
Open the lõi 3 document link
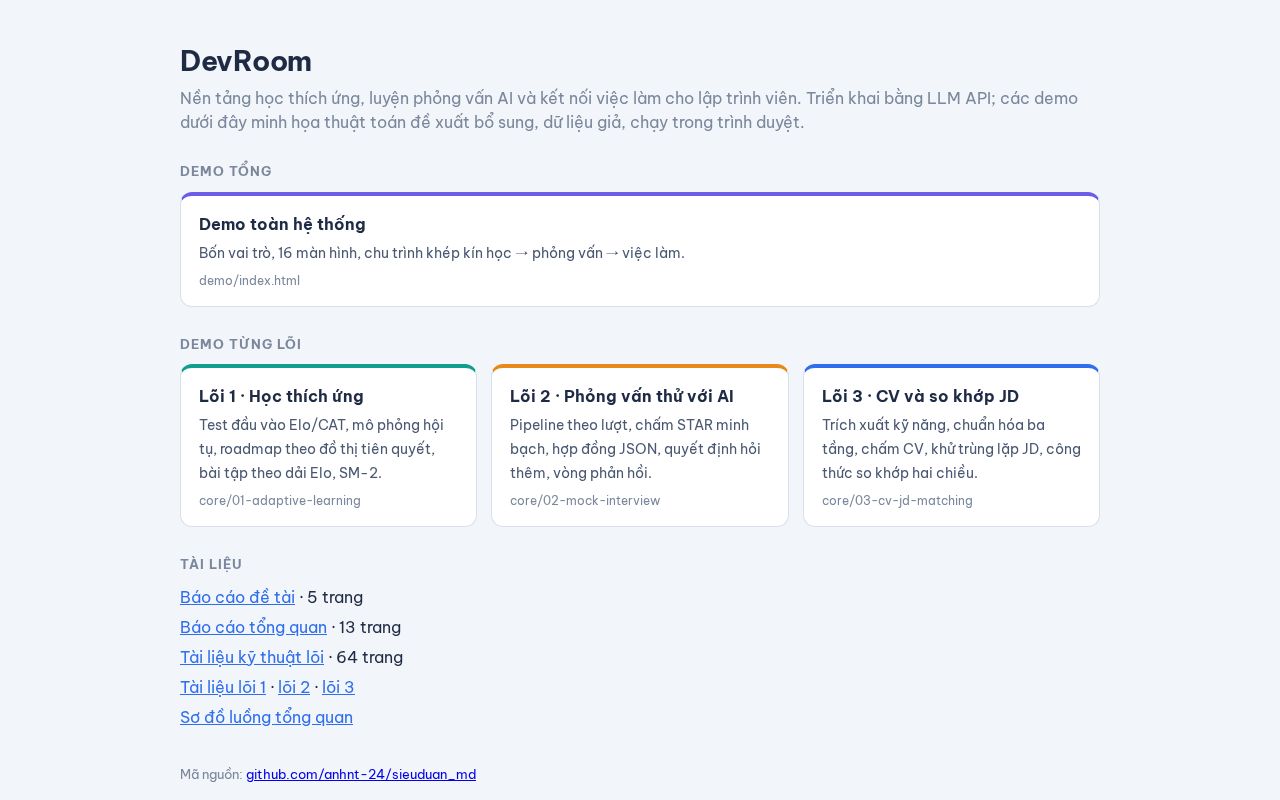click(x=338, y=687)
